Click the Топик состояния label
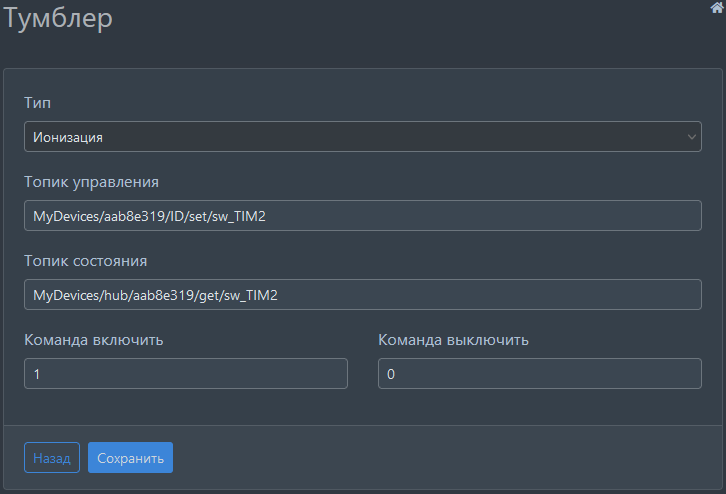 86,261
